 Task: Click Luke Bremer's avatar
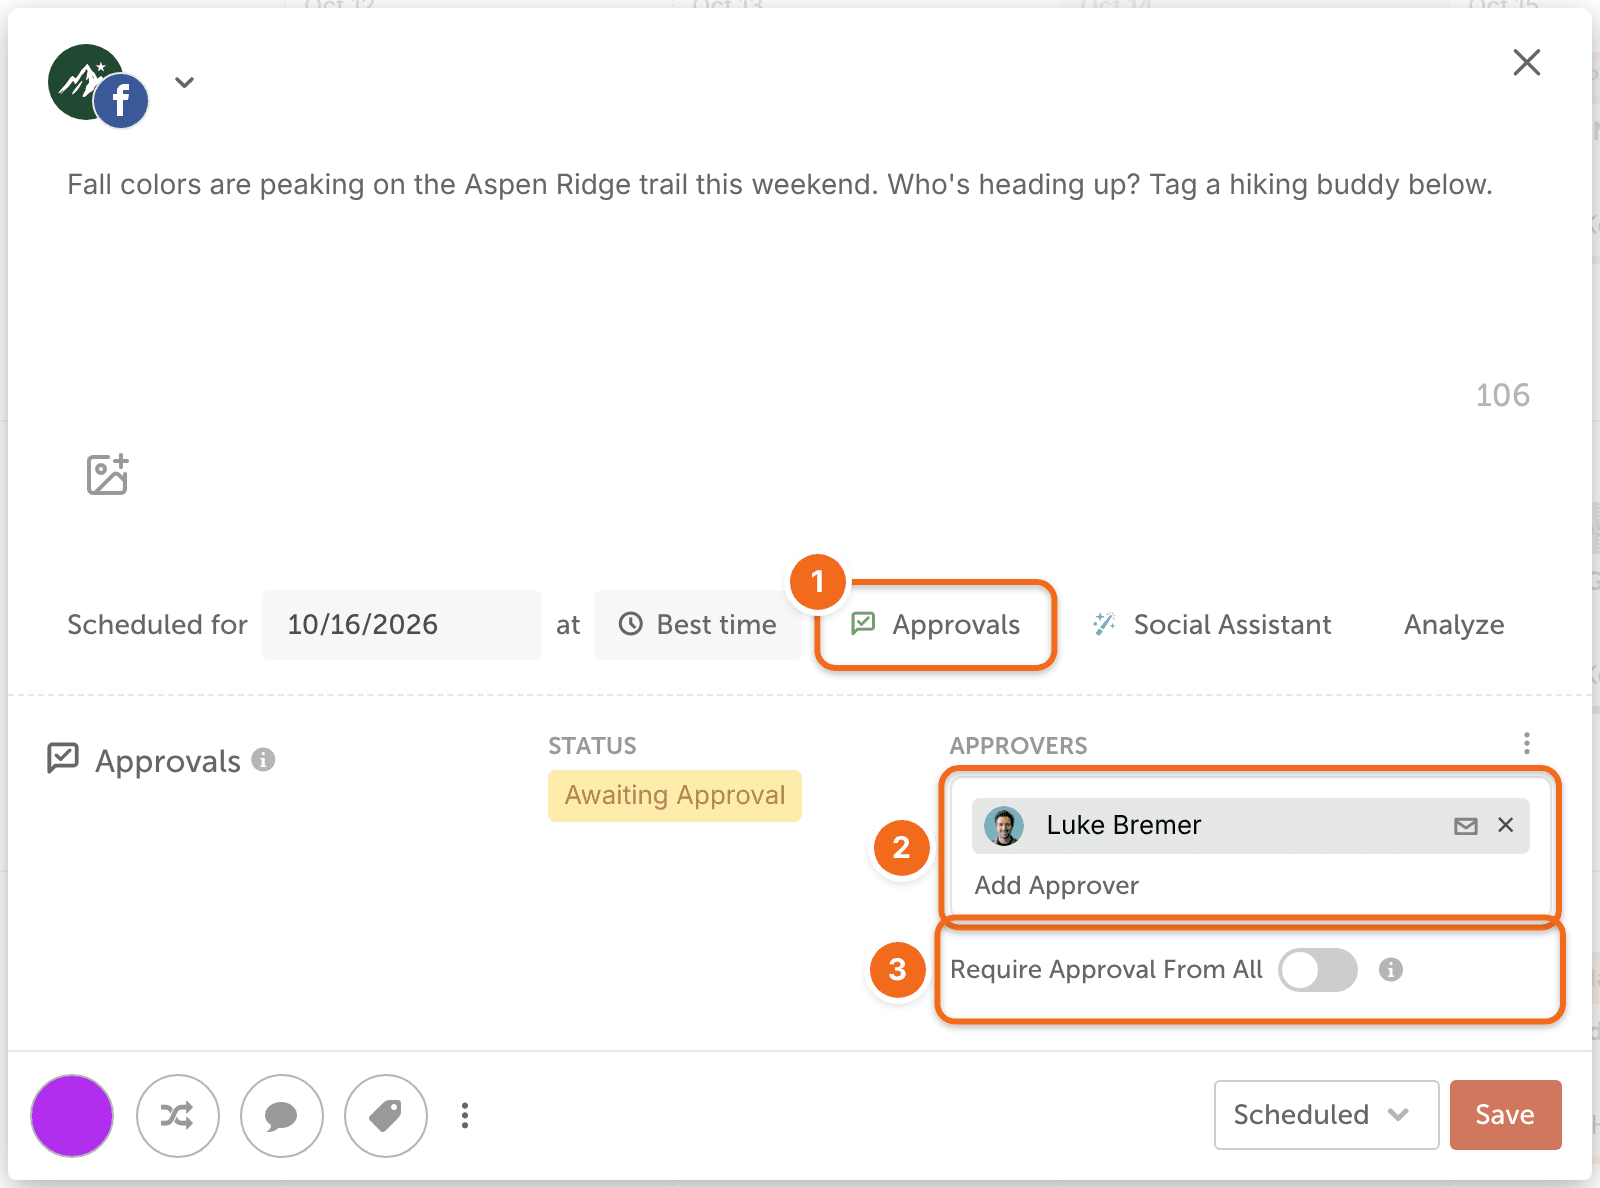(x=1004, y=826)
